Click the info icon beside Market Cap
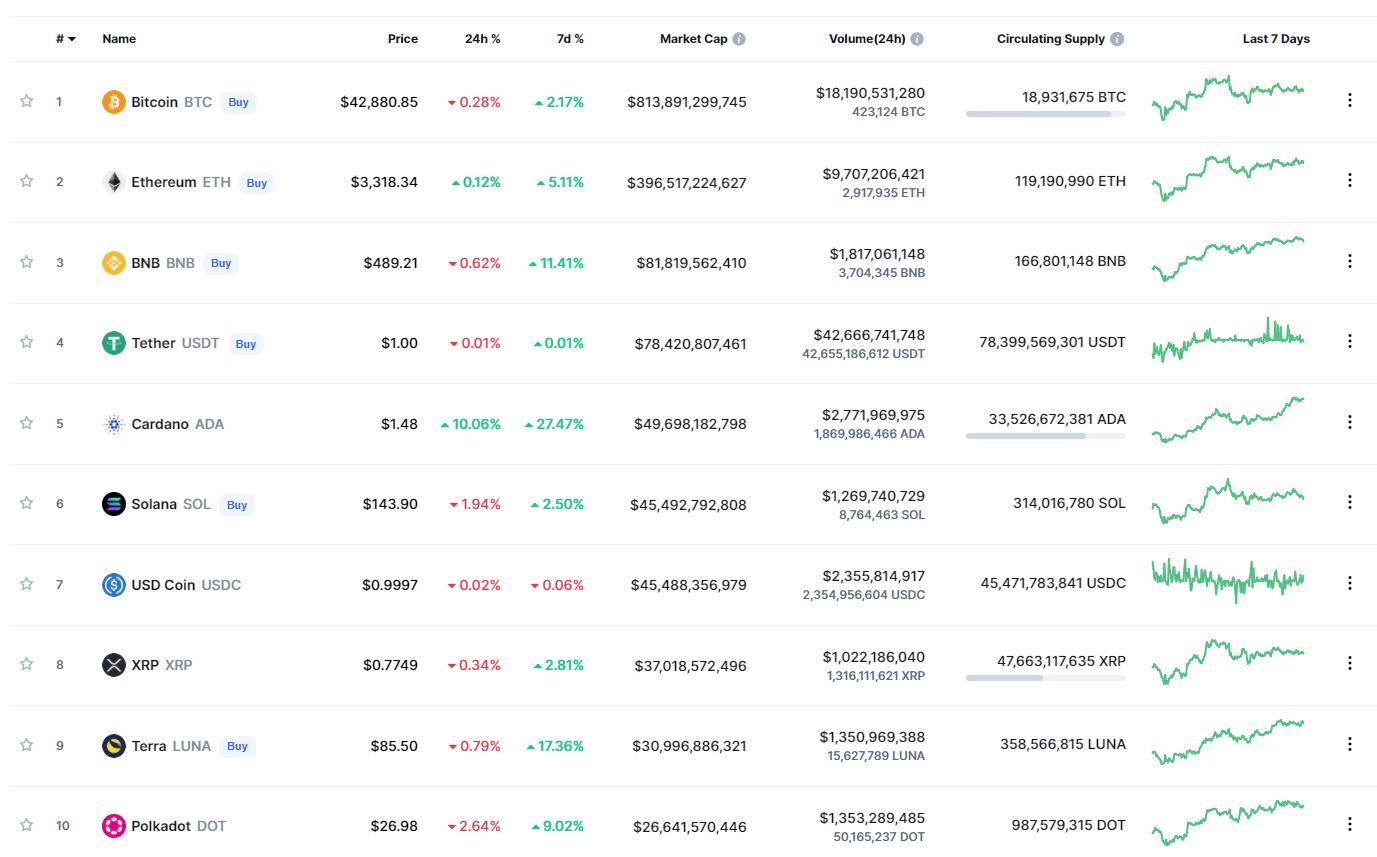Viewport: 1377px width, 857px height. 739,39
